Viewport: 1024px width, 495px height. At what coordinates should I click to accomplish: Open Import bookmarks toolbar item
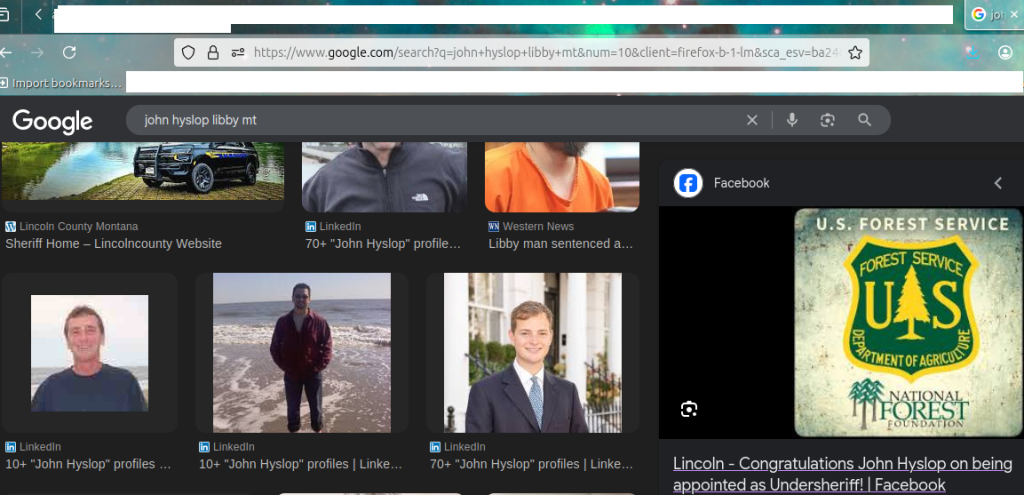(x=61, y=83)
